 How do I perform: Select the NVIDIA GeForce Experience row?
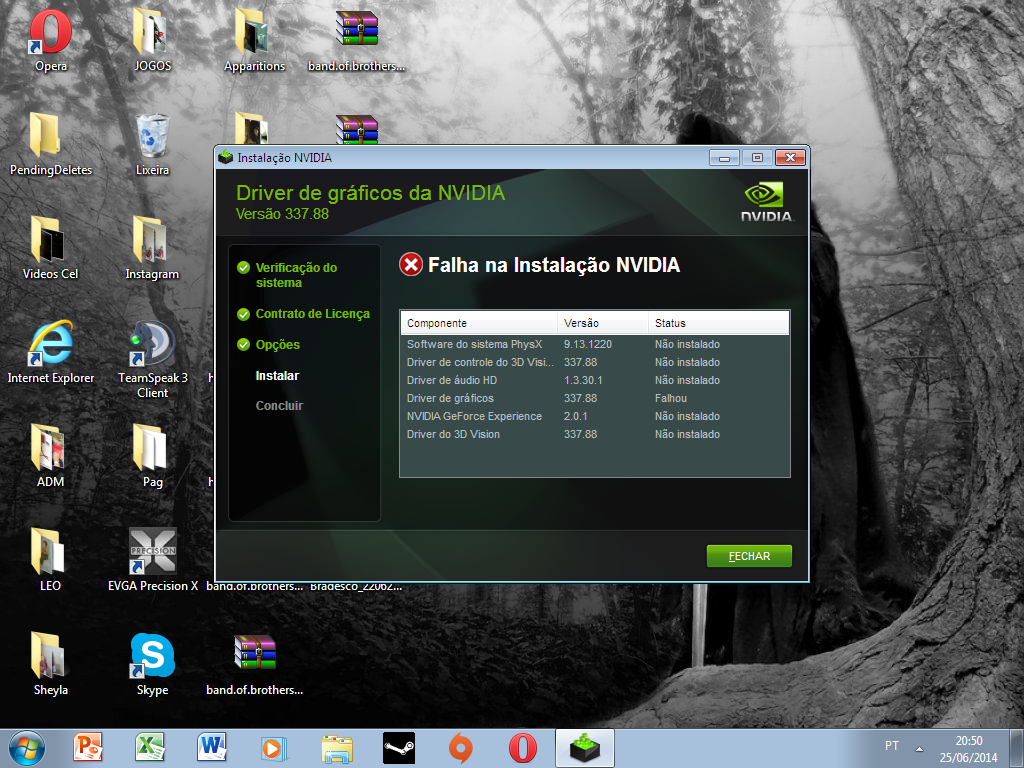[x=595, y=416]
